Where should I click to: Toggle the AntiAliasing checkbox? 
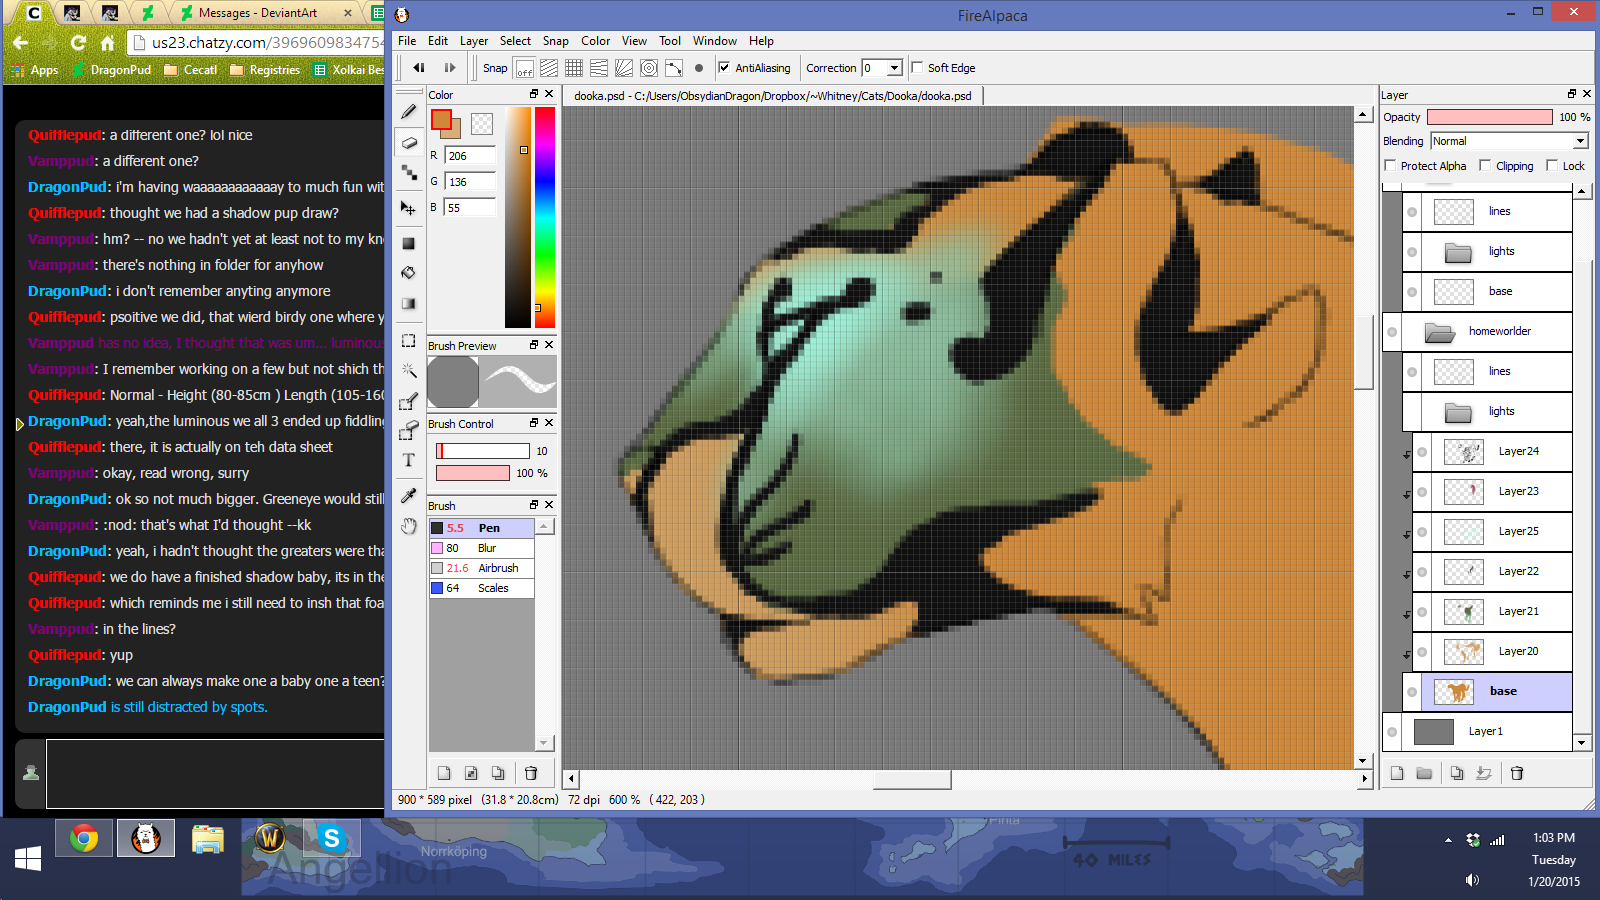(x=724, y=68)
